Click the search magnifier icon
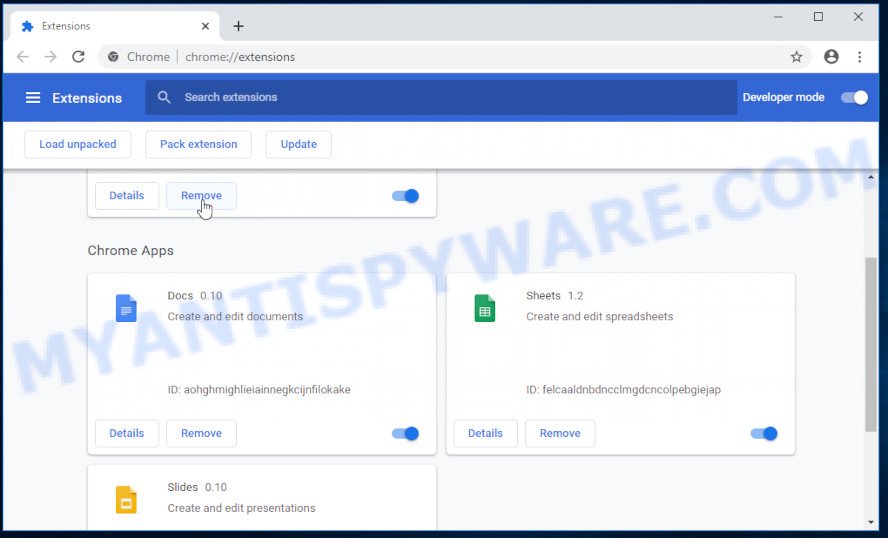Image resolution: width=888 pixels, height=538 pixels. 164,97
